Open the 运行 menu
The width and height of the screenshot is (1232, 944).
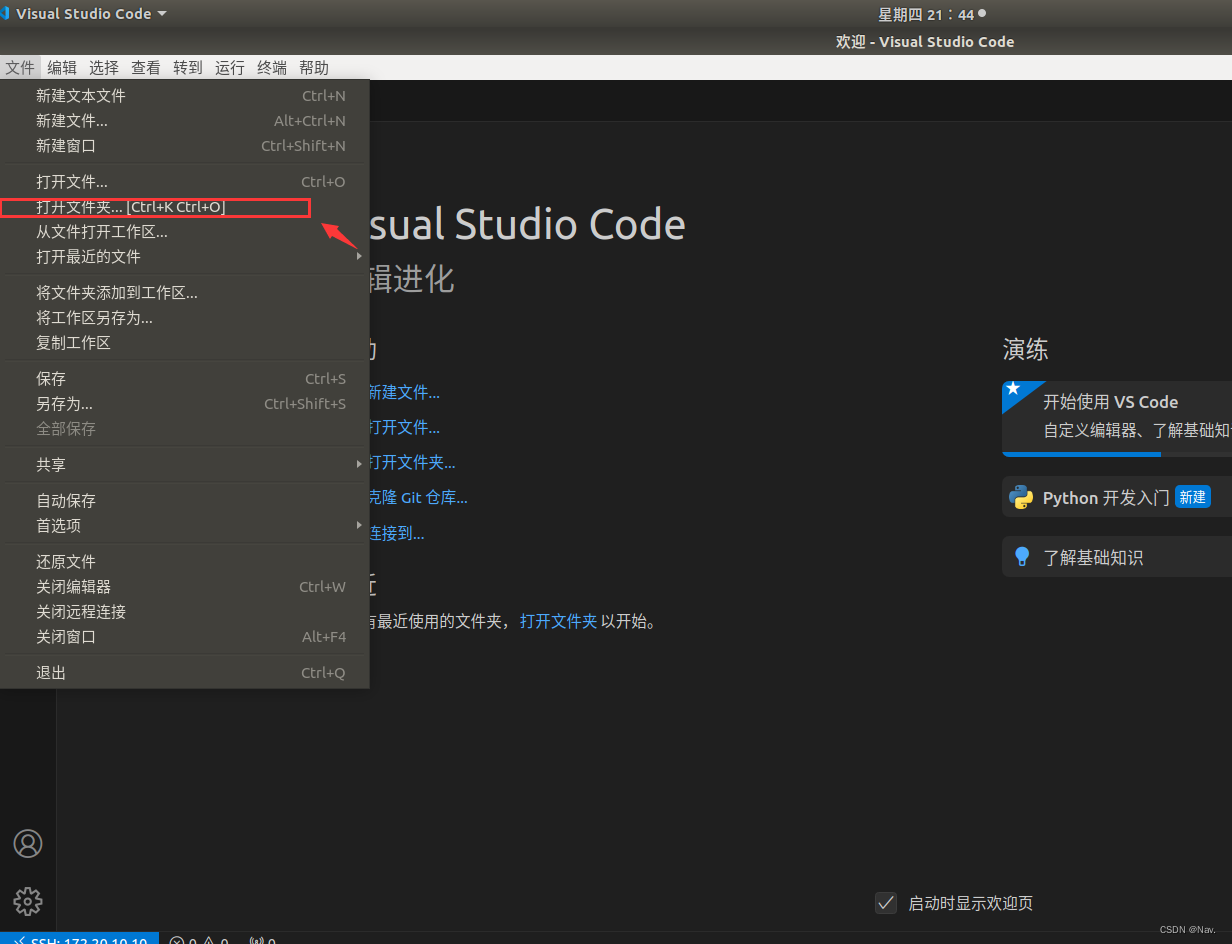[230, 67]
